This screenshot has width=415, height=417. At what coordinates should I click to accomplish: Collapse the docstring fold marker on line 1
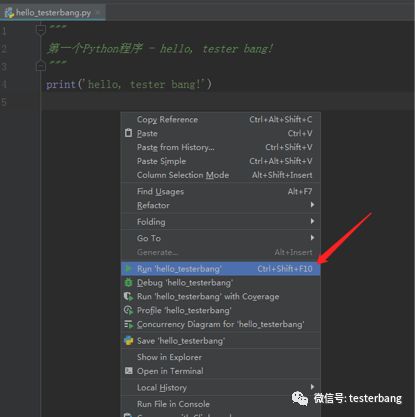tap(41, 30)
